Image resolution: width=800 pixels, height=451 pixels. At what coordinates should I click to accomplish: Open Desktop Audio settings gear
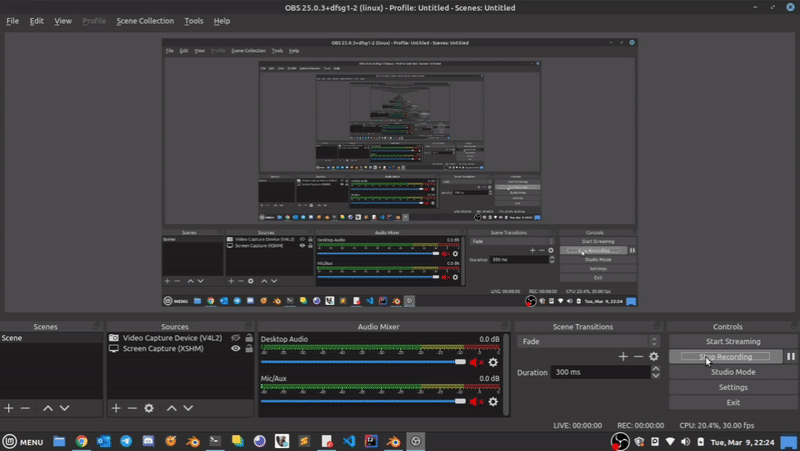click(493, 362)
